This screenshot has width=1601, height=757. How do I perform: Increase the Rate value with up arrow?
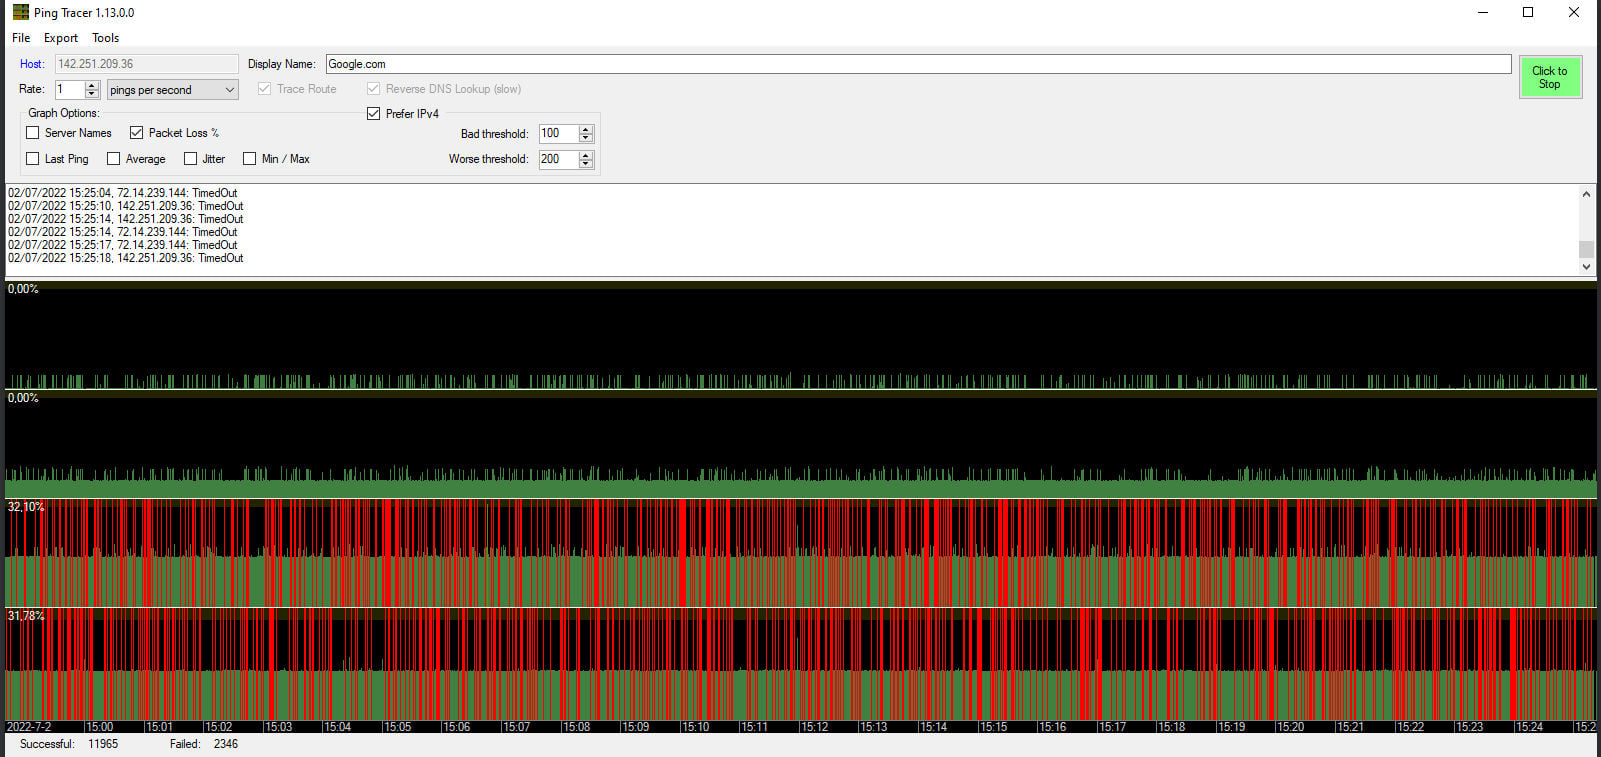(92, 85)
